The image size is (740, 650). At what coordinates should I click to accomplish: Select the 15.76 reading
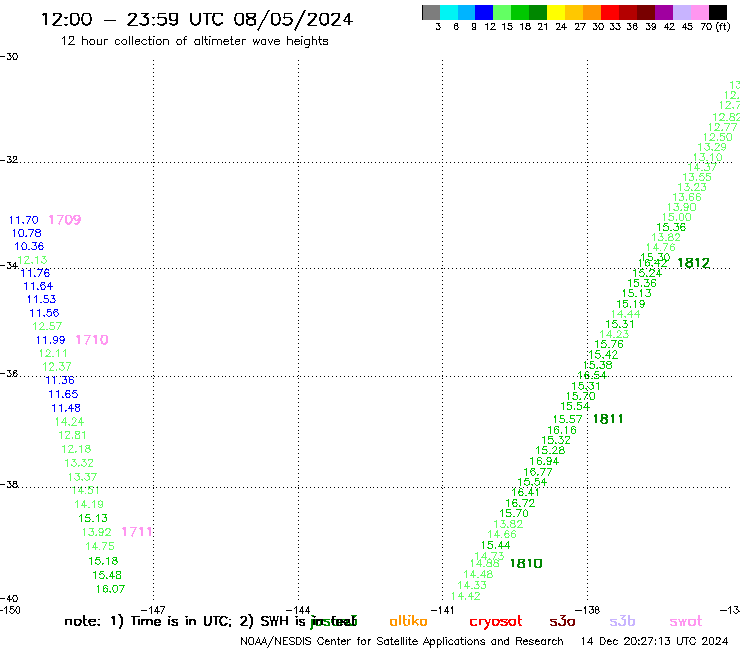[x=609, y=344]
